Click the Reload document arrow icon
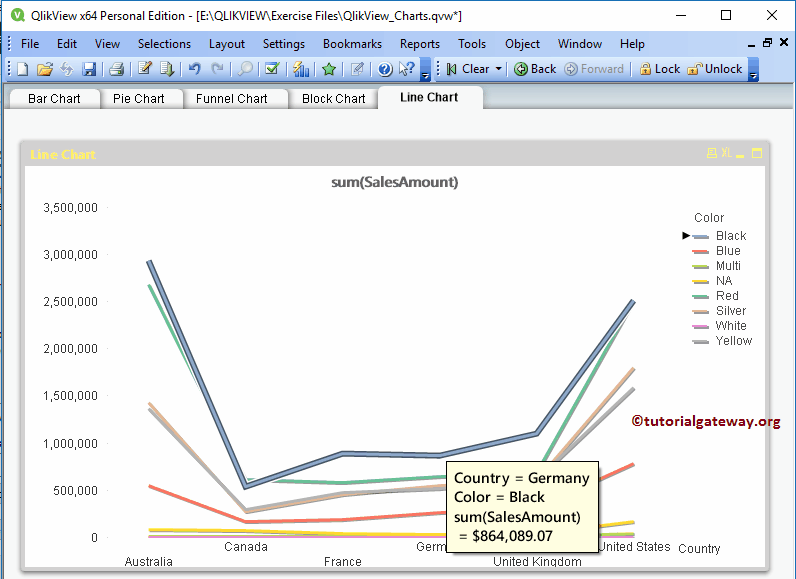This screenshot has width=796, height=579. 167,69
